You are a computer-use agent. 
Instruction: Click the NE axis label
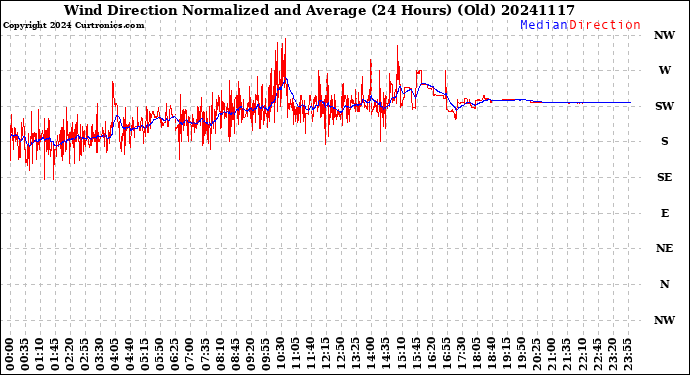coord(664,249)
